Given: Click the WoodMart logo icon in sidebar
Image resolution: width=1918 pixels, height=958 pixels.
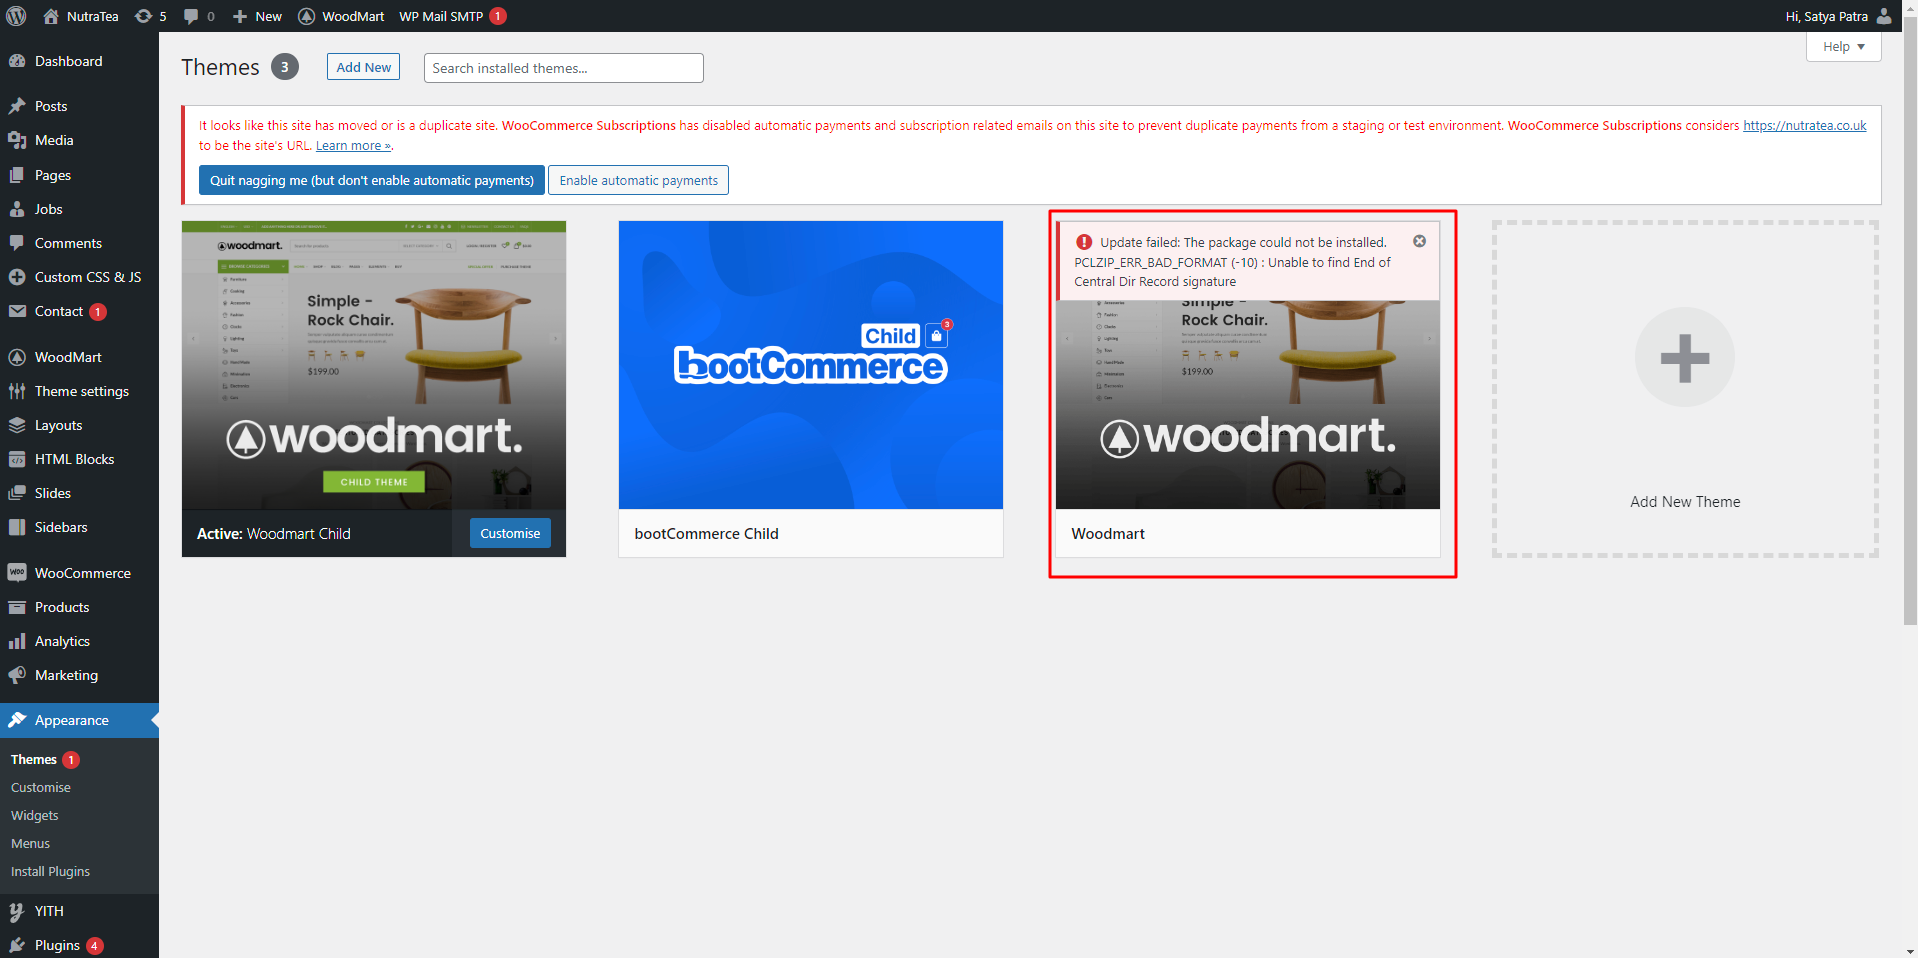Looking at the screenshot, I should 17,357.
